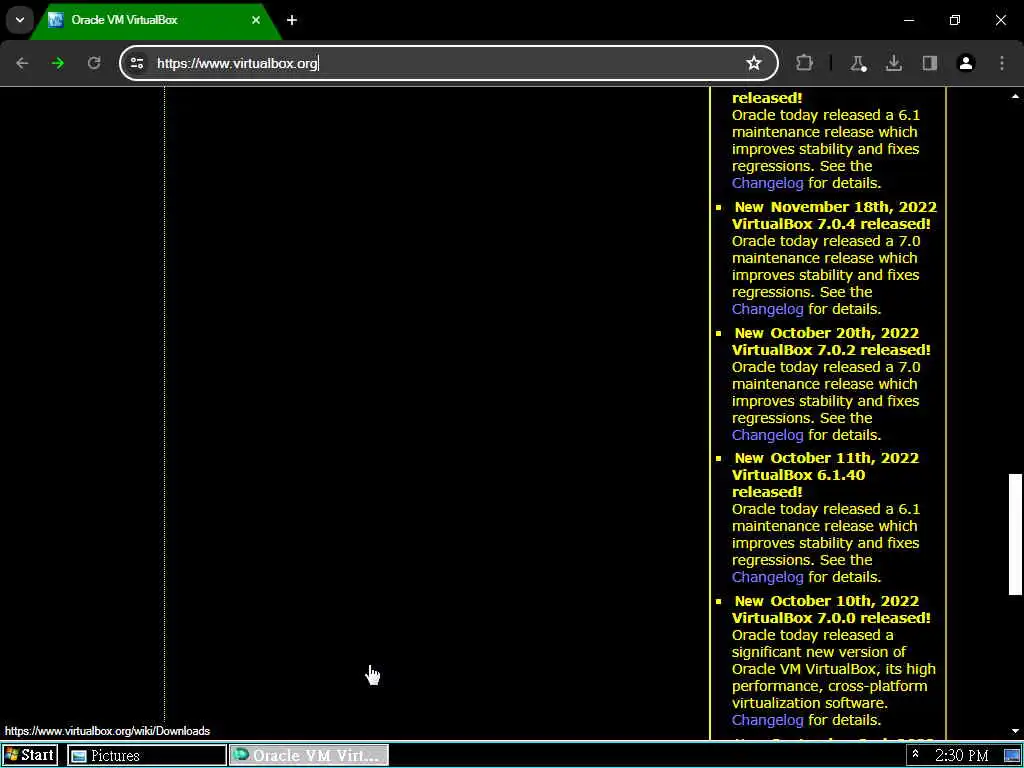Open the profile avatar icon
Viewport: 1024px width, 768px height.
[x=965, y=63]
